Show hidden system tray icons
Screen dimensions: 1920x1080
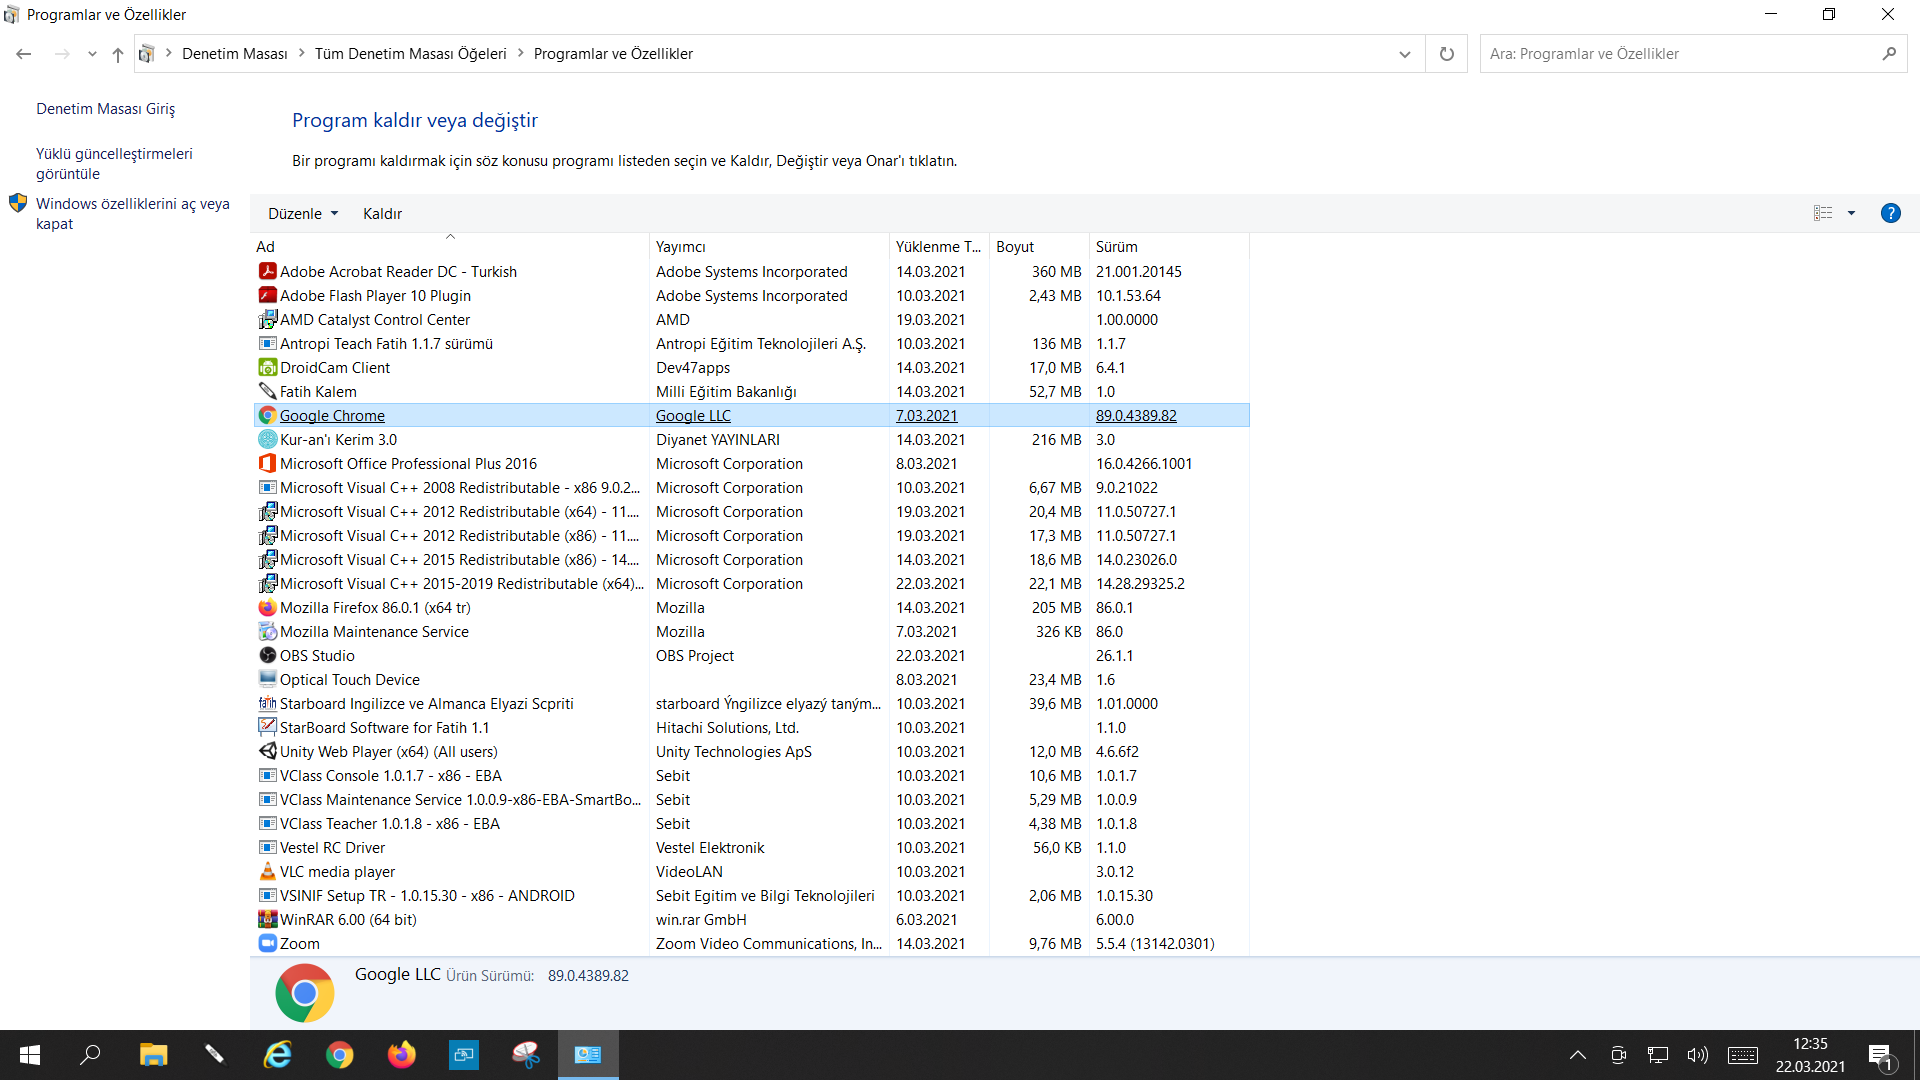1578,1055
